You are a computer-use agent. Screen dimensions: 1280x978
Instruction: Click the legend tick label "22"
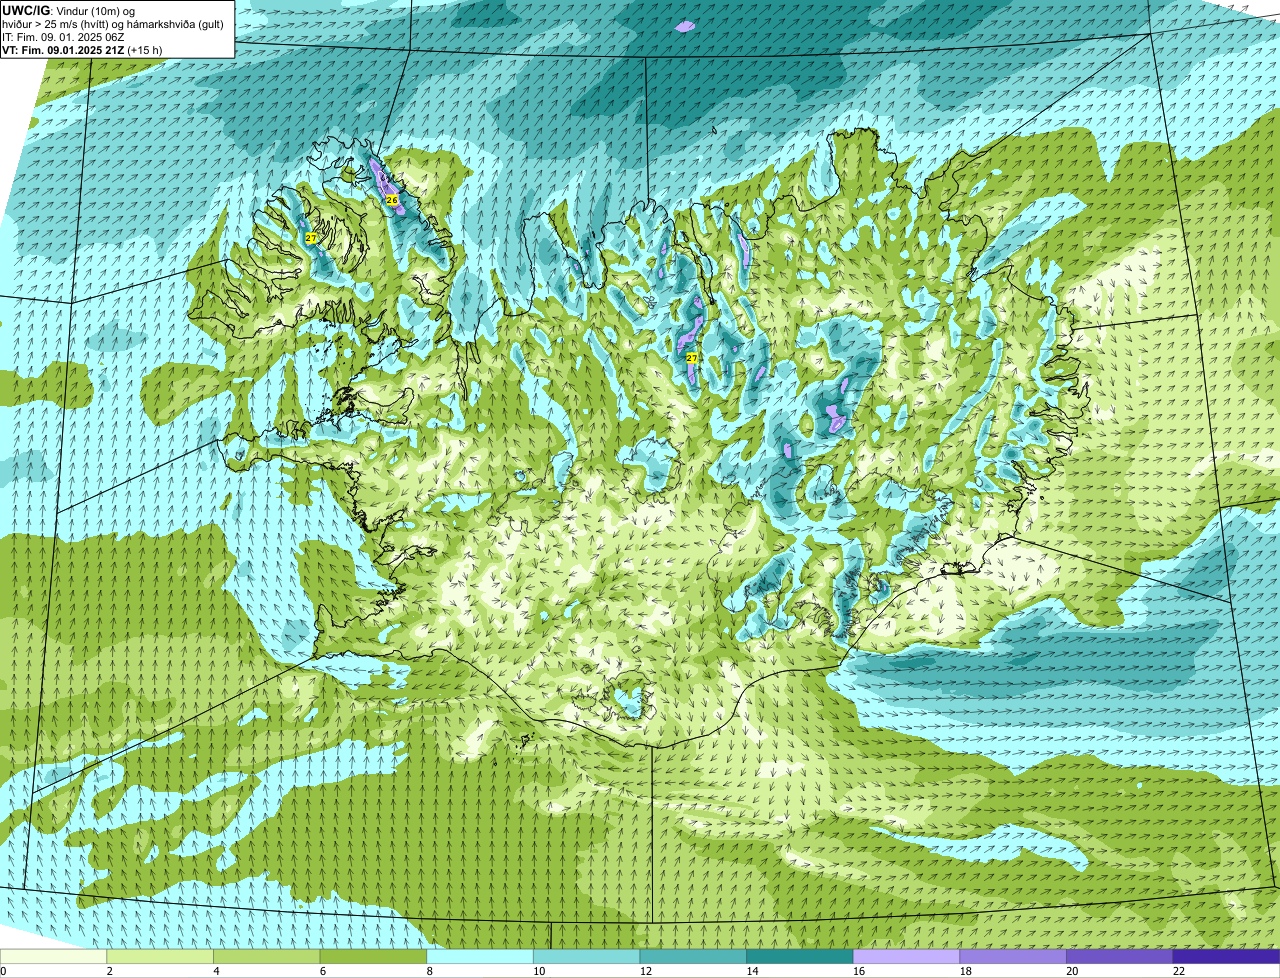pyautogui.click(x=1179, y=971)
